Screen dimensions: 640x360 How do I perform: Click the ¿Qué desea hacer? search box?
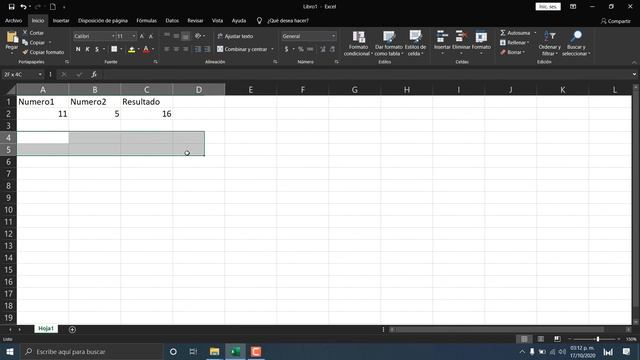[x=287, y=20]
